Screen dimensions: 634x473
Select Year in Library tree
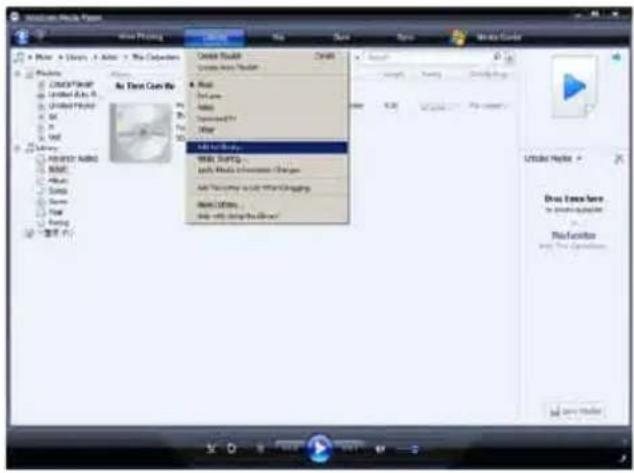[x=56, y=212]
